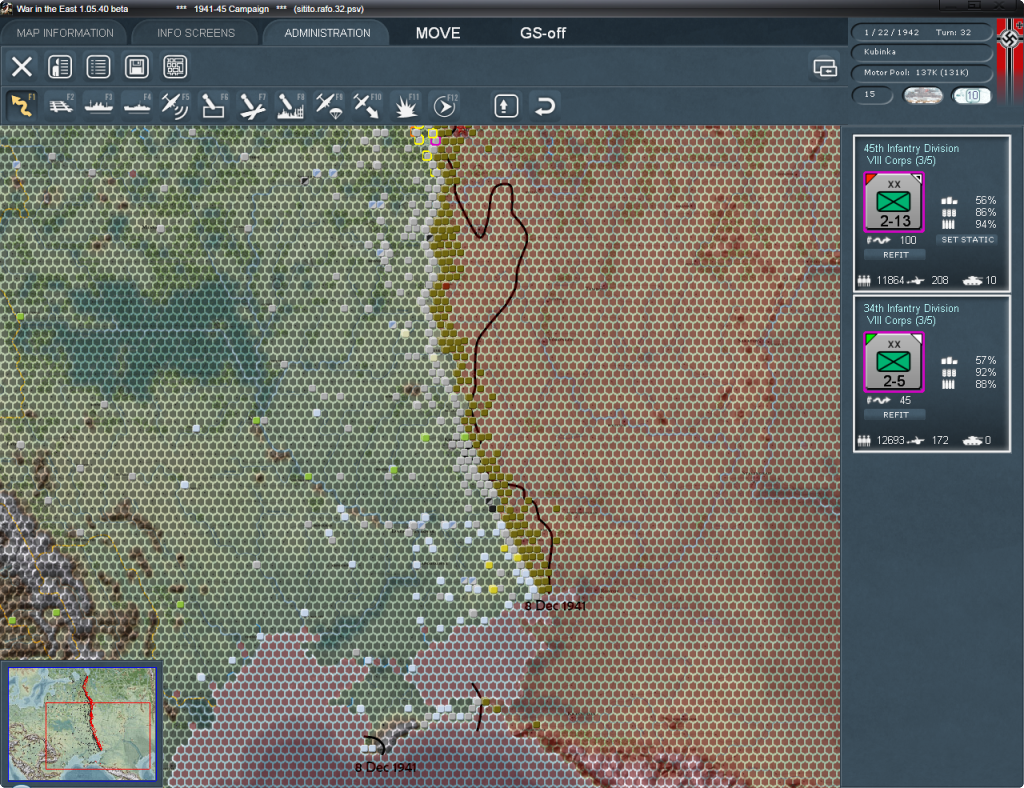
Task: Toggle REFIT for 34th Infantry Division
Action: (x=895, y=415)
